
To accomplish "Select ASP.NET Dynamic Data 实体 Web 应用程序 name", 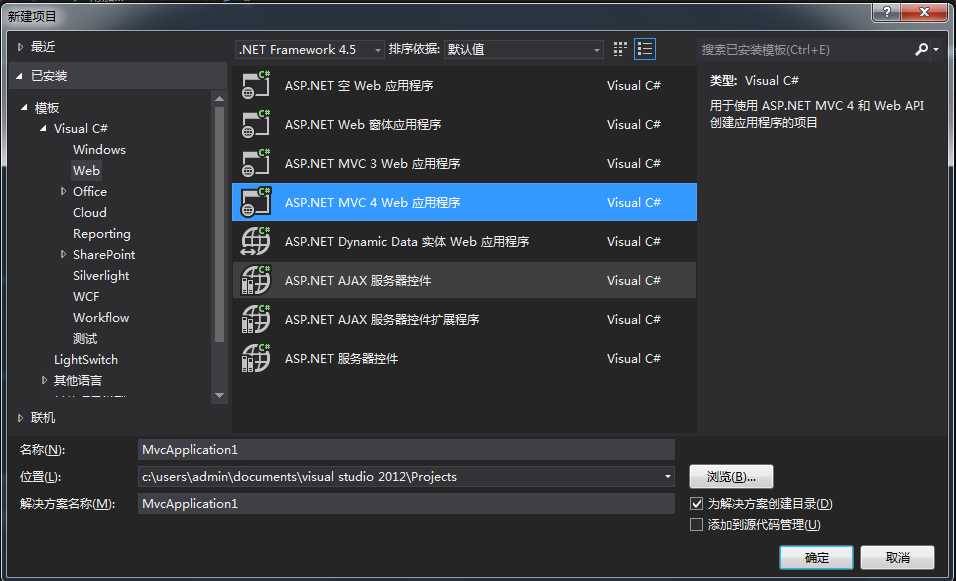I will tap(407, 241).
